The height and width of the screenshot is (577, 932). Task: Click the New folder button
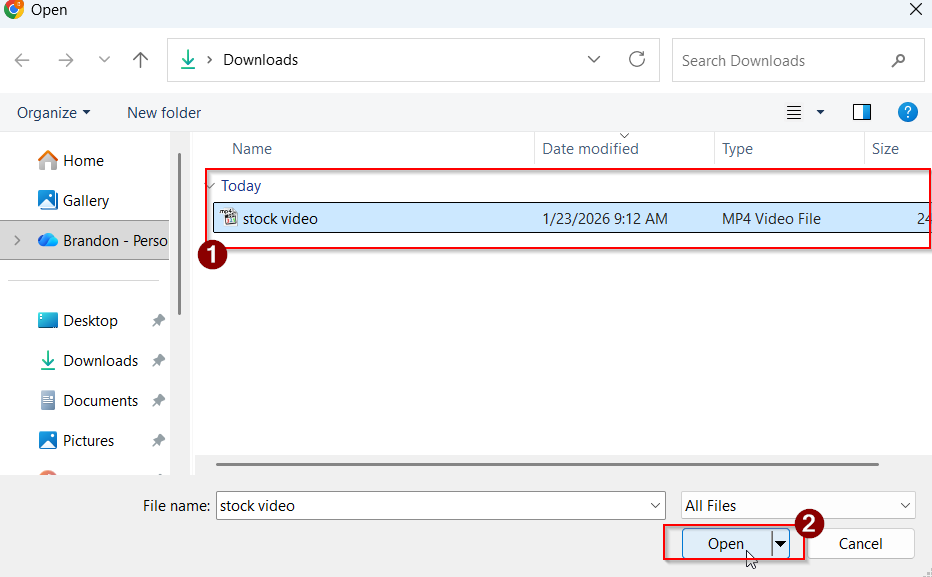pyautogui.click(x=164, y=112)
